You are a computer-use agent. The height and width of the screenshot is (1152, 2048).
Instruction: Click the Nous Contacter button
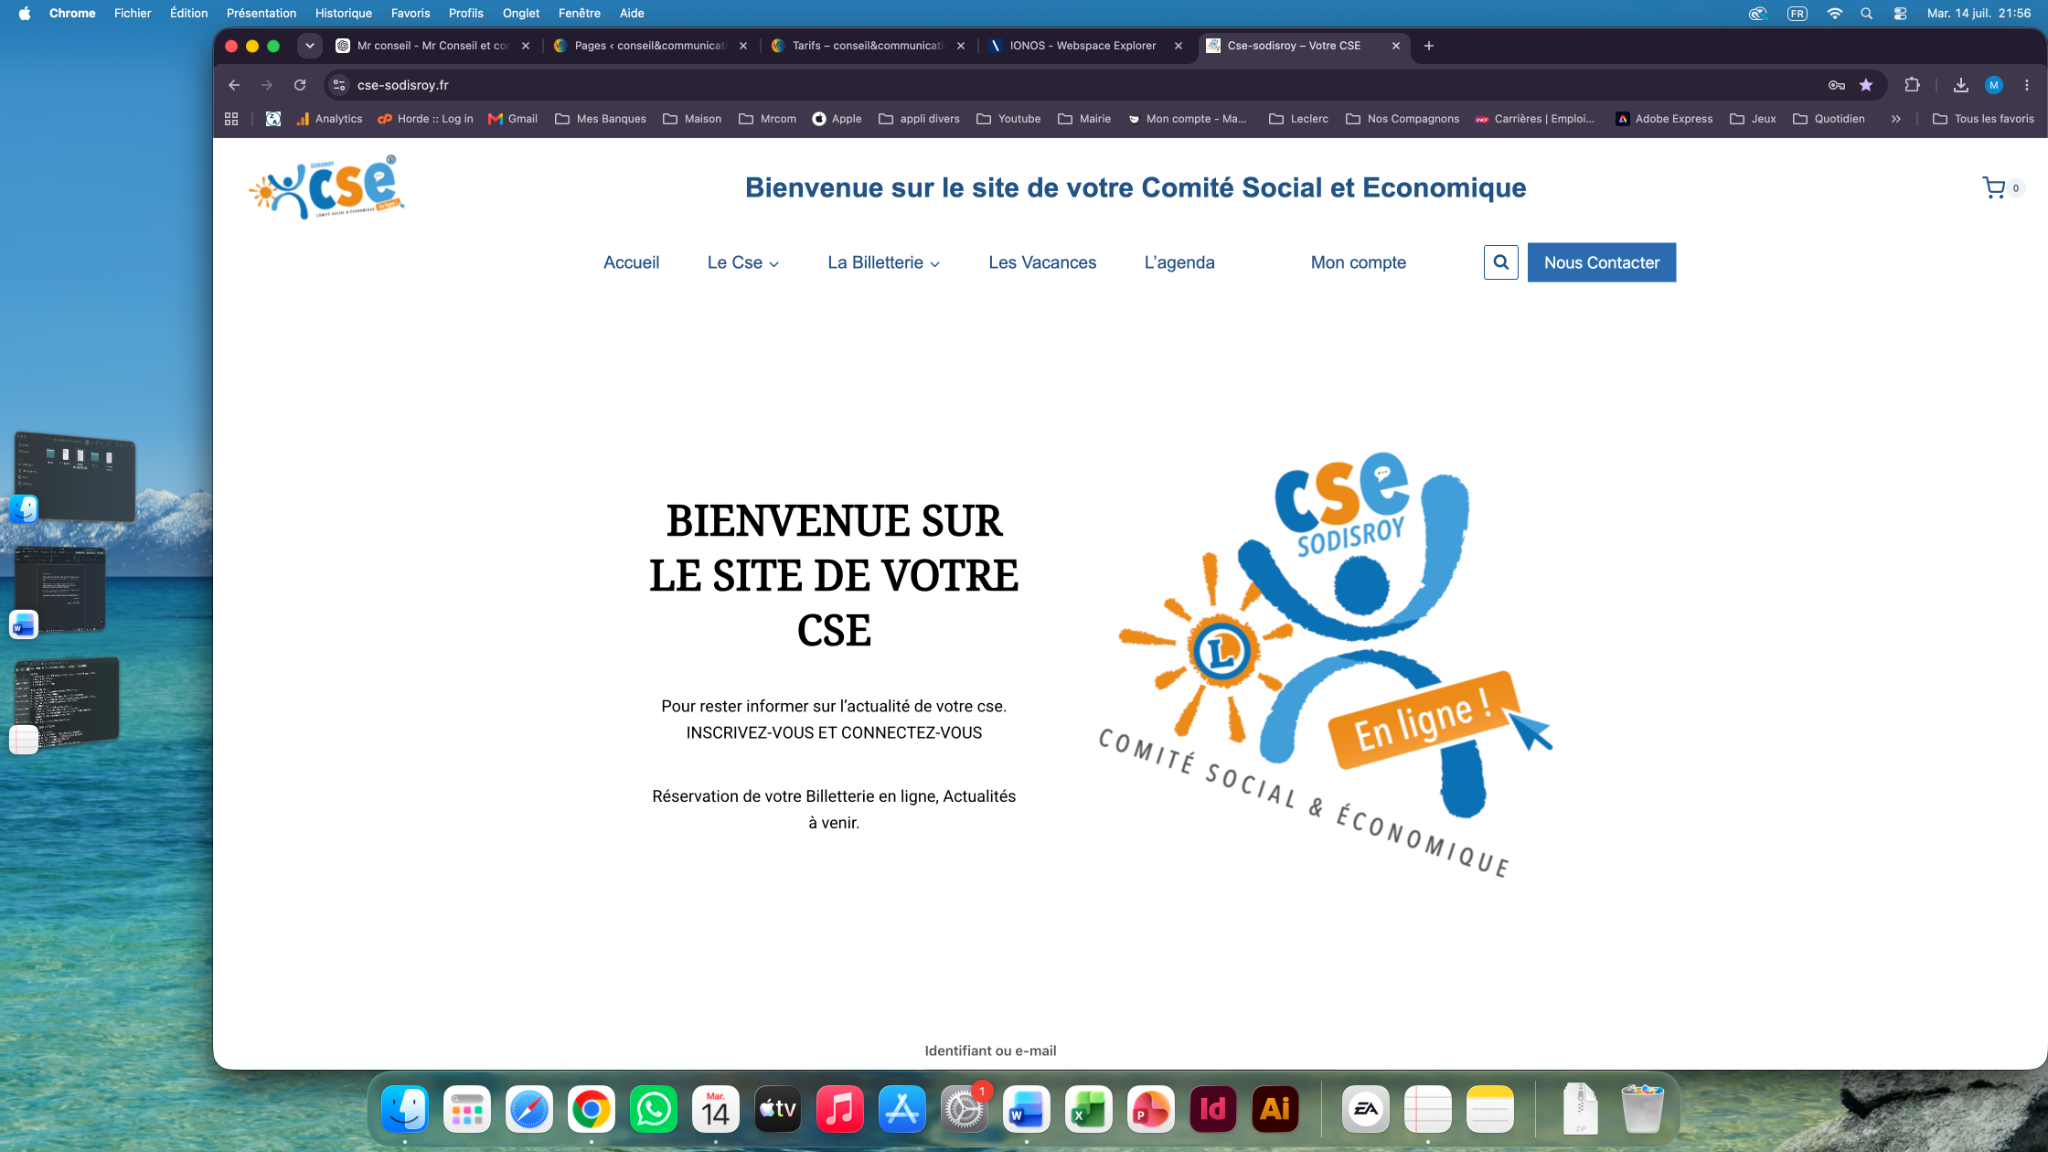(1601, 262)
